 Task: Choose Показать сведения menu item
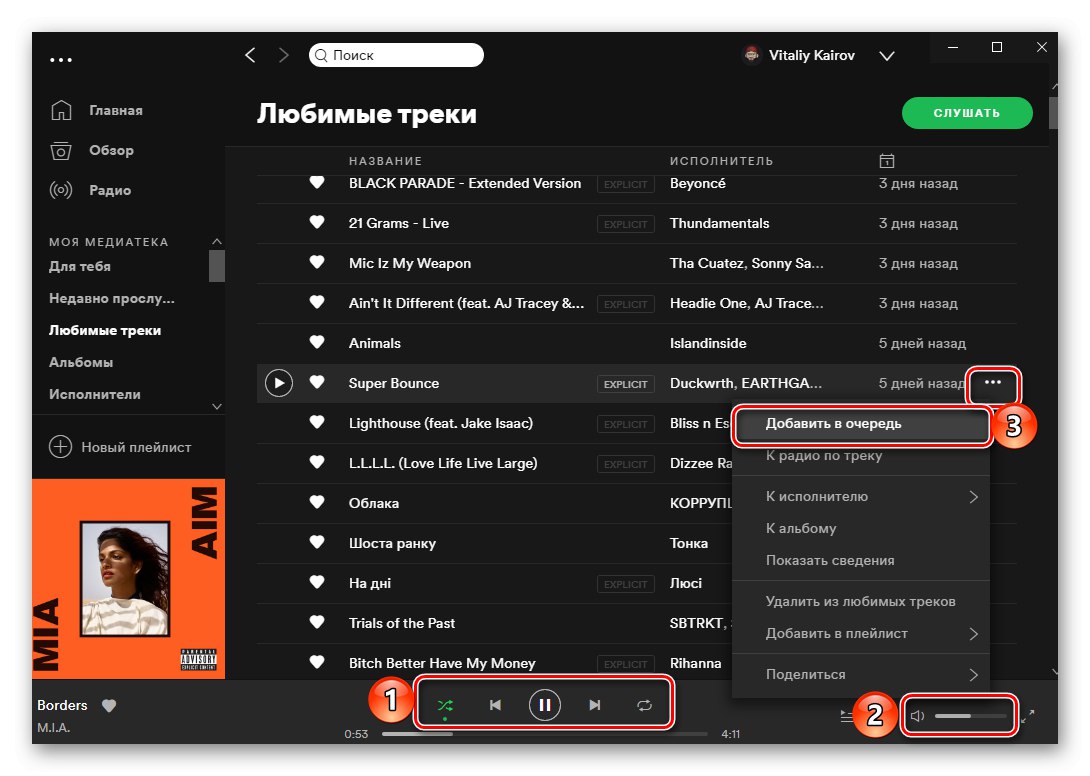861,560
